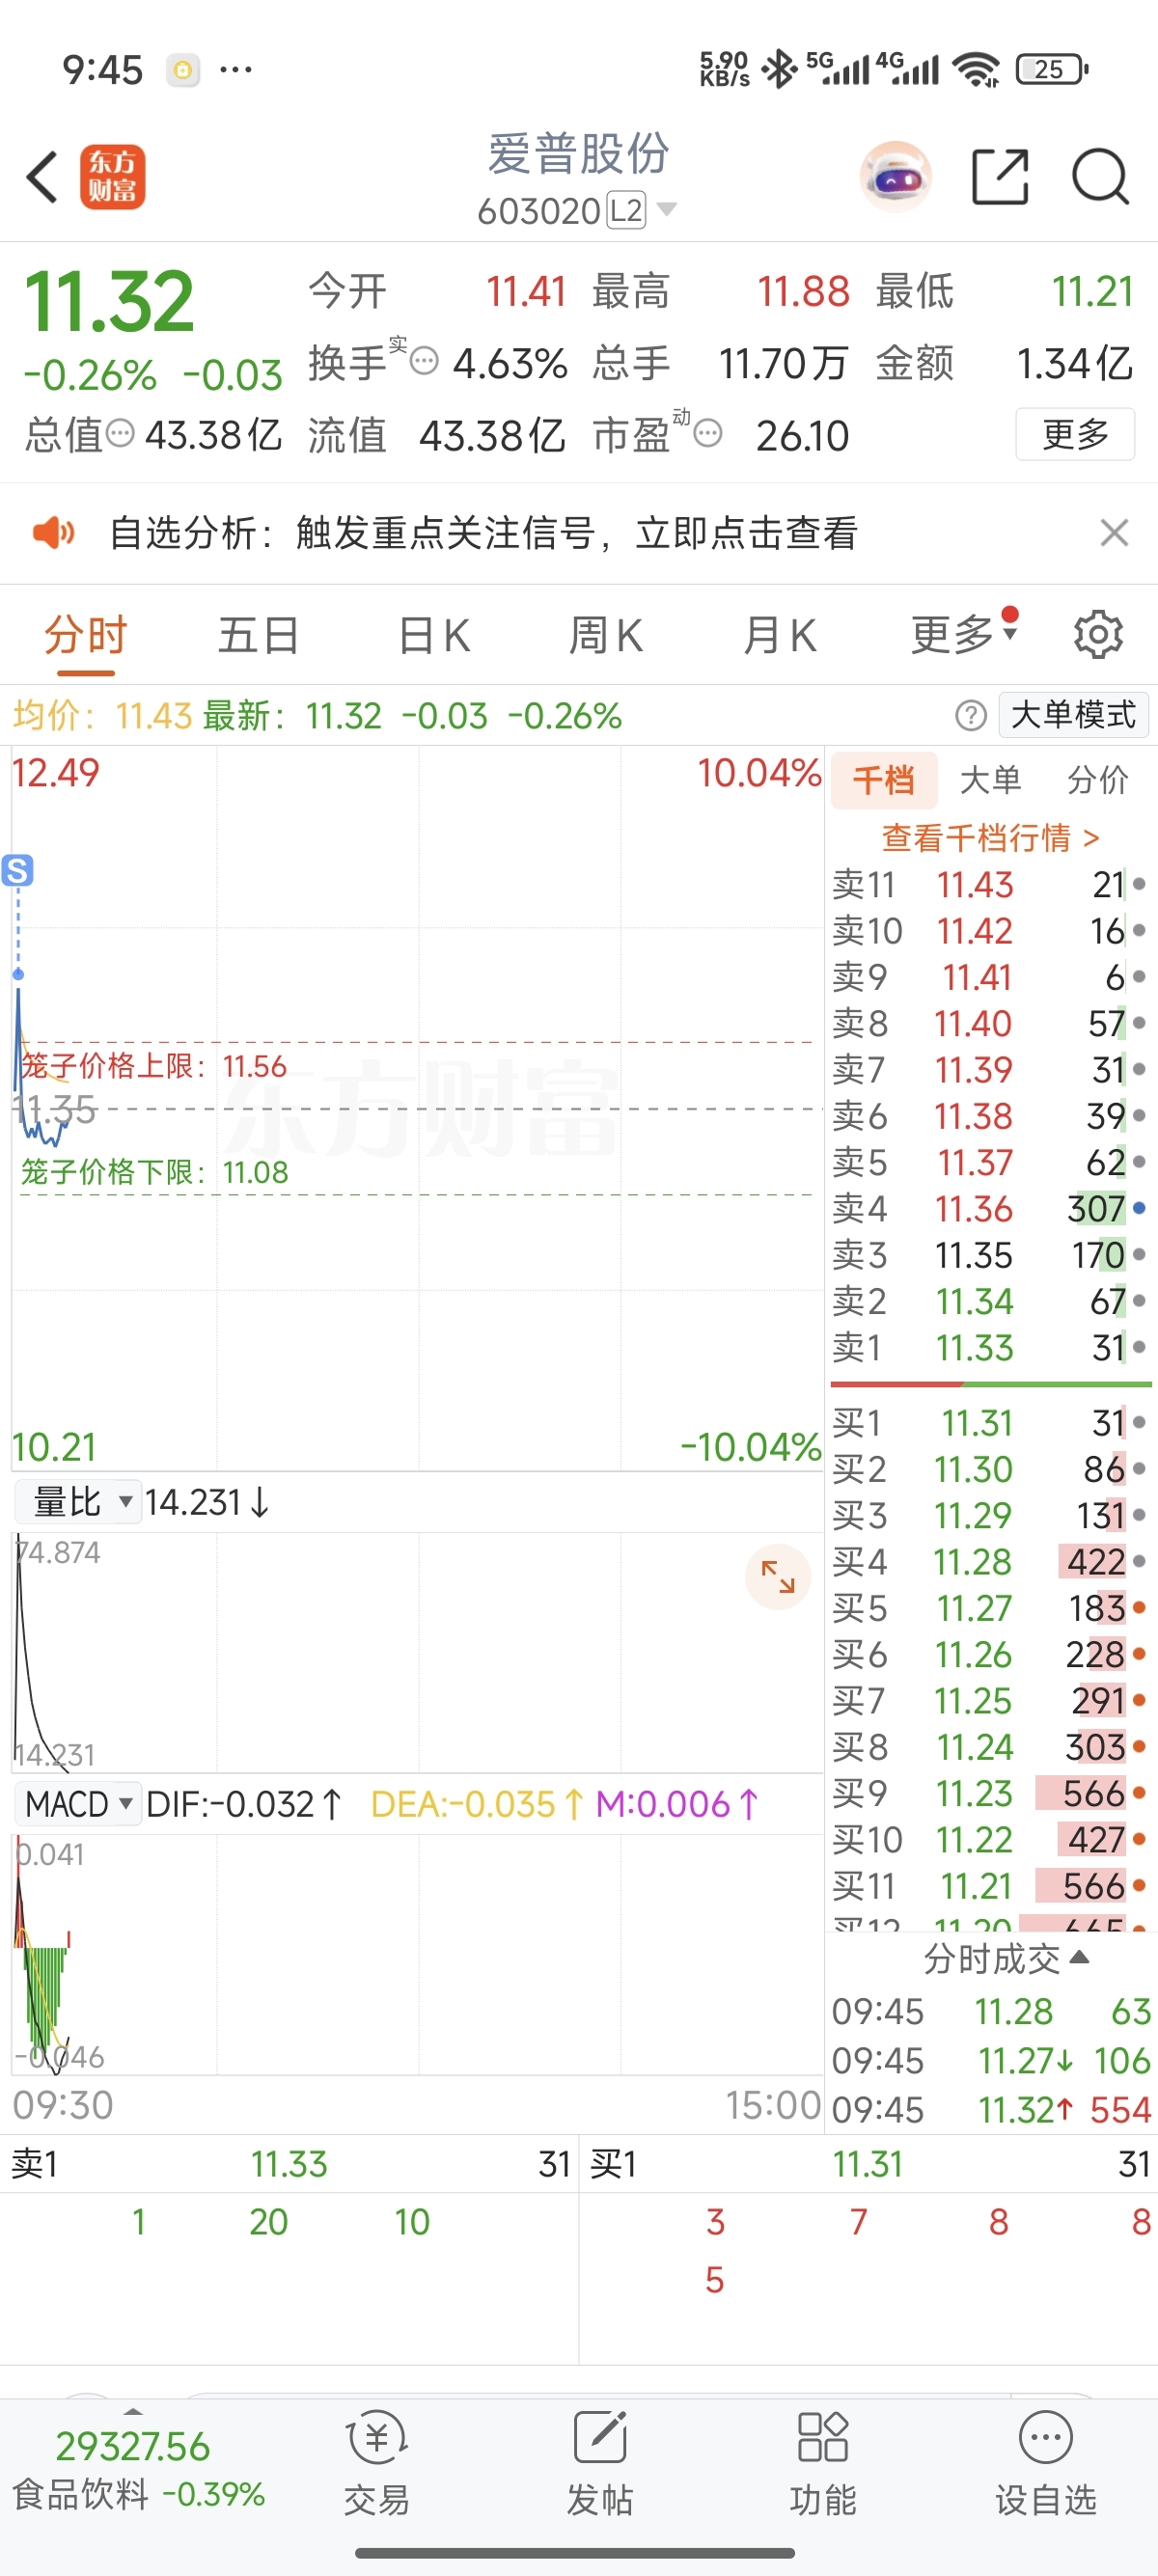Select buy row 买9 at 11.23
This screenshot has width=1158, height=2576.
coord(990,1793)
